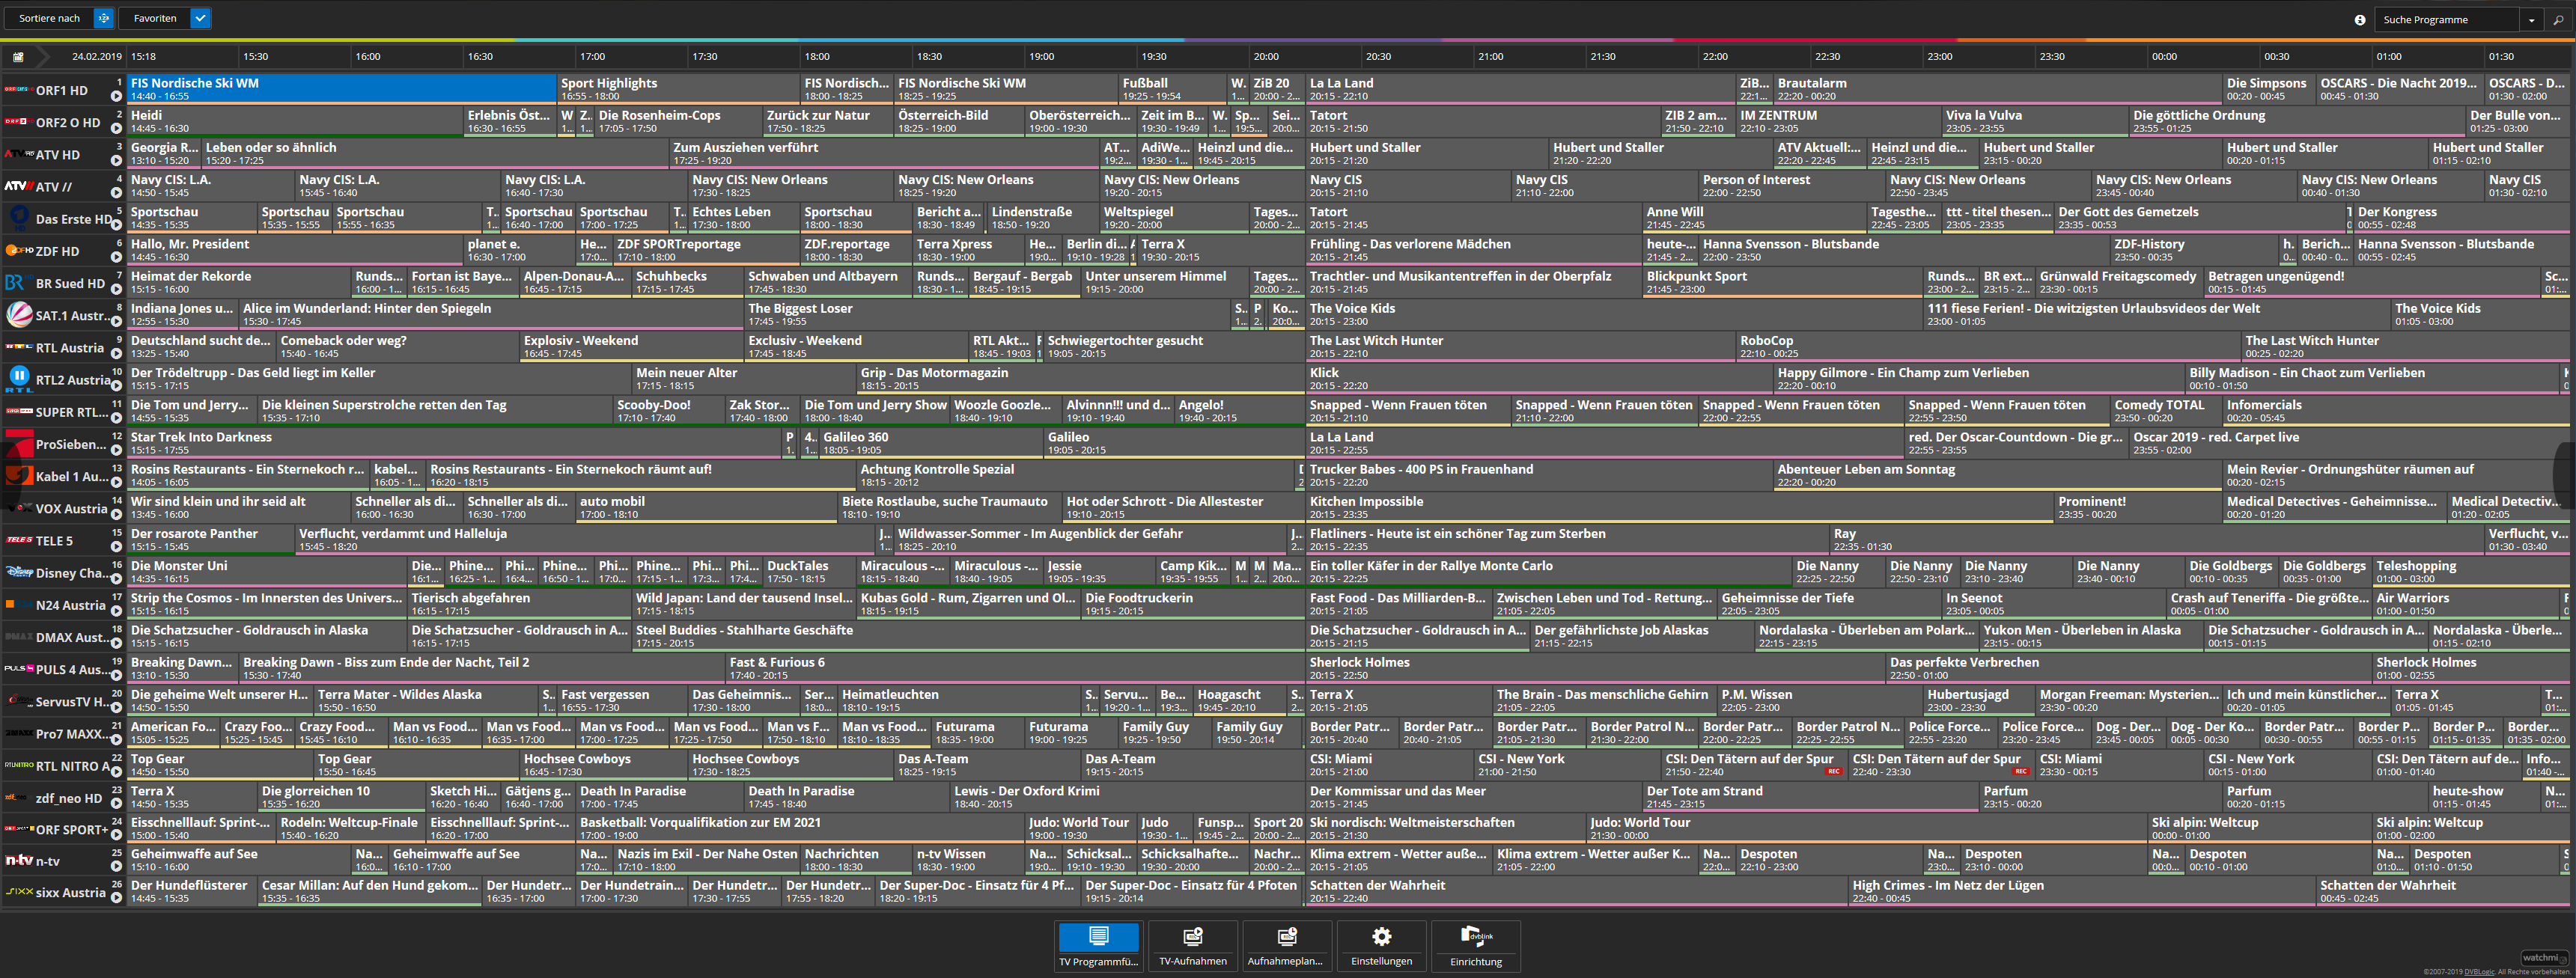Open the calendar date picker icon
The width and height of the screenshot is (2576, 978).
click(18, 57)
